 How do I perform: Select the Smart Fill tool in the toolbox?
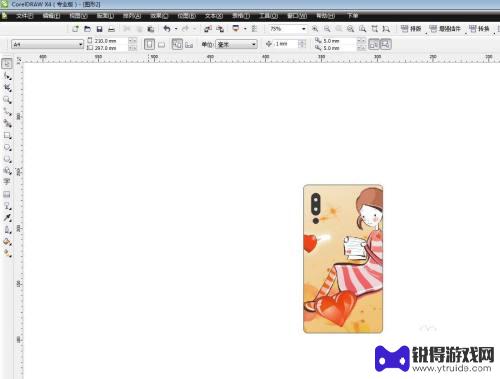pos(7,124)
